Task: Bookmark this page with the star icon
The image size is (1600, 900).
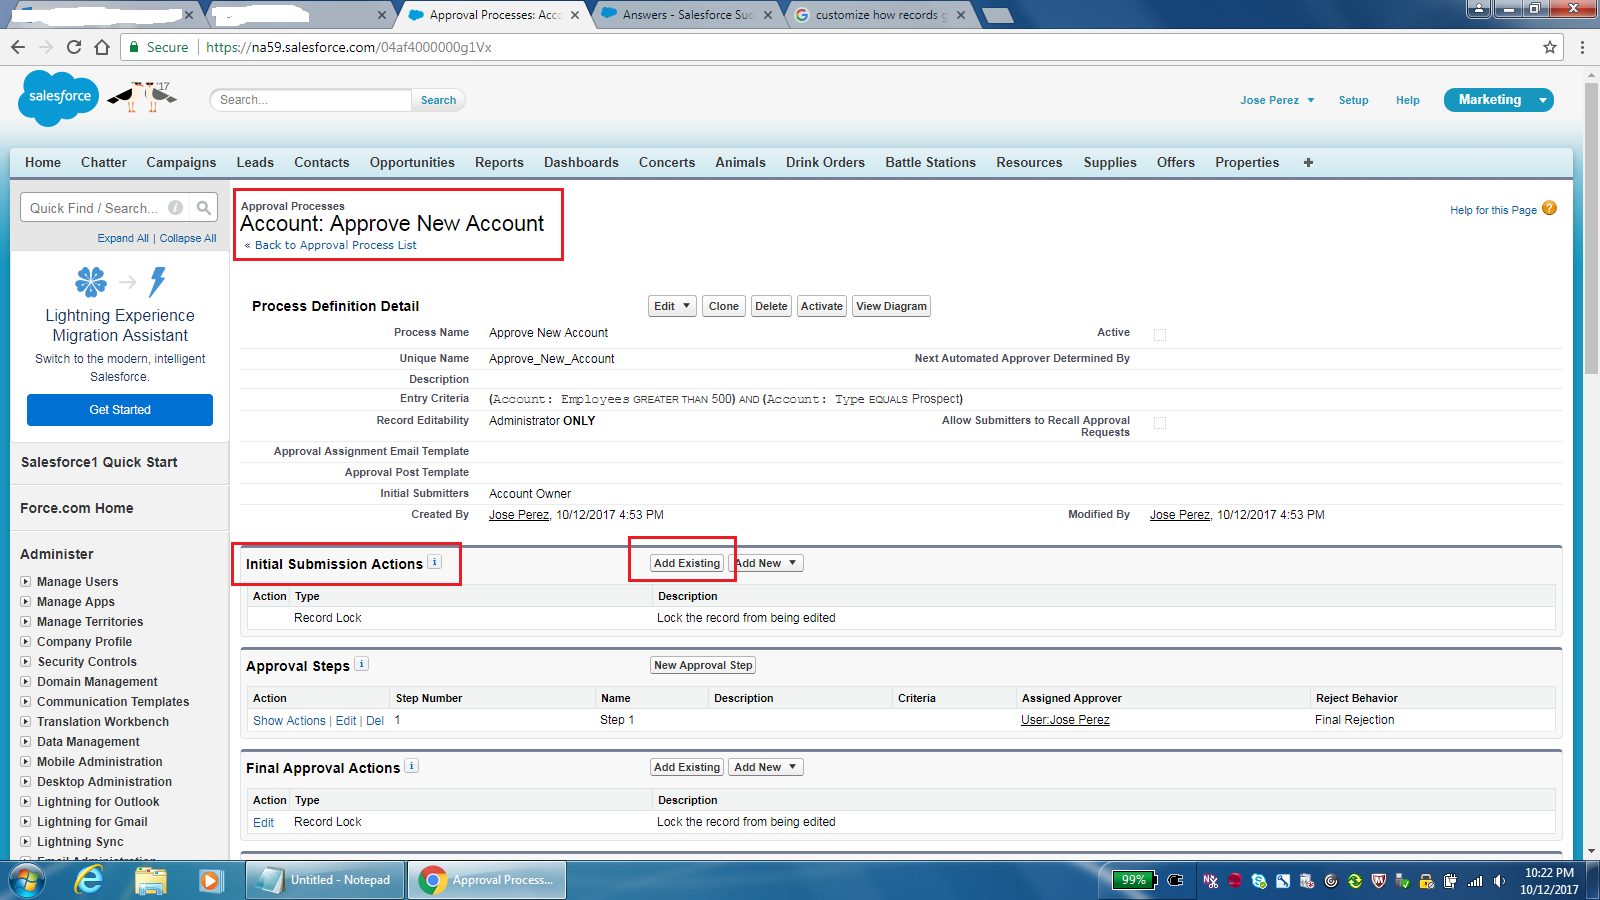Action: pyautogui.click(x=1550, y=47)
